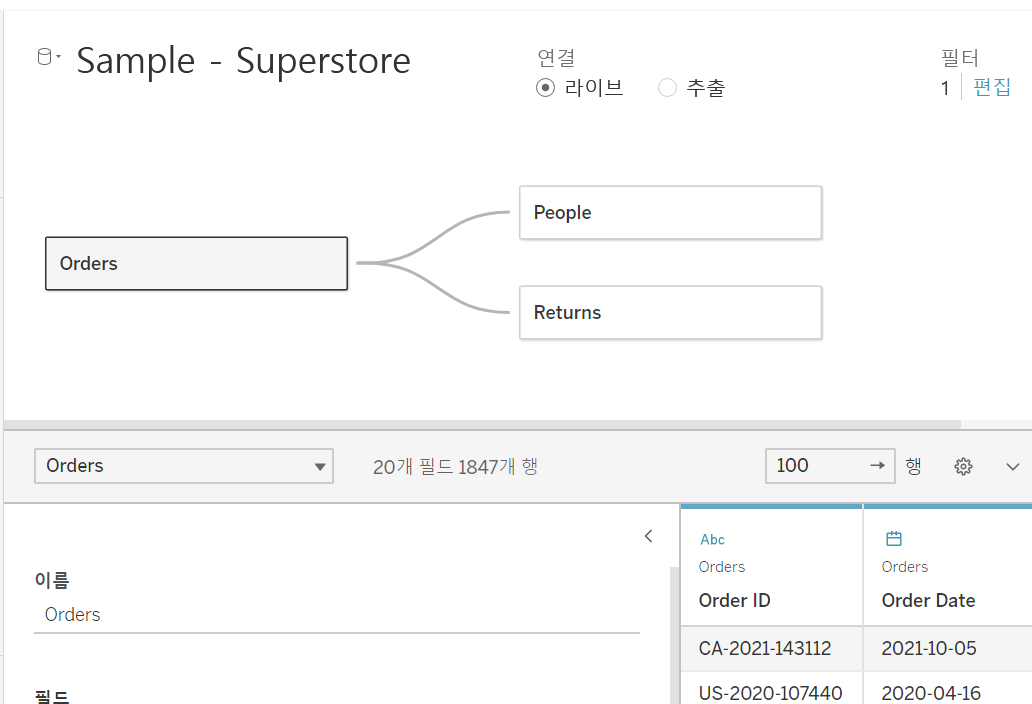Open the data source database icon menu
The width and height of the screenshot is (1032, 704).
pos(48,57)
